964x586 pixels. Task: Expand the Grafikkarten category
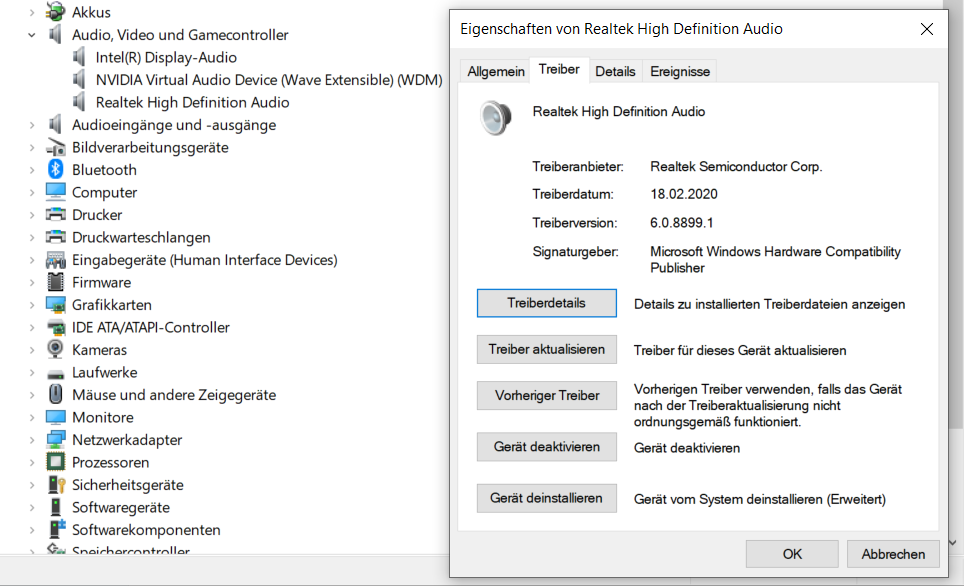32,305
